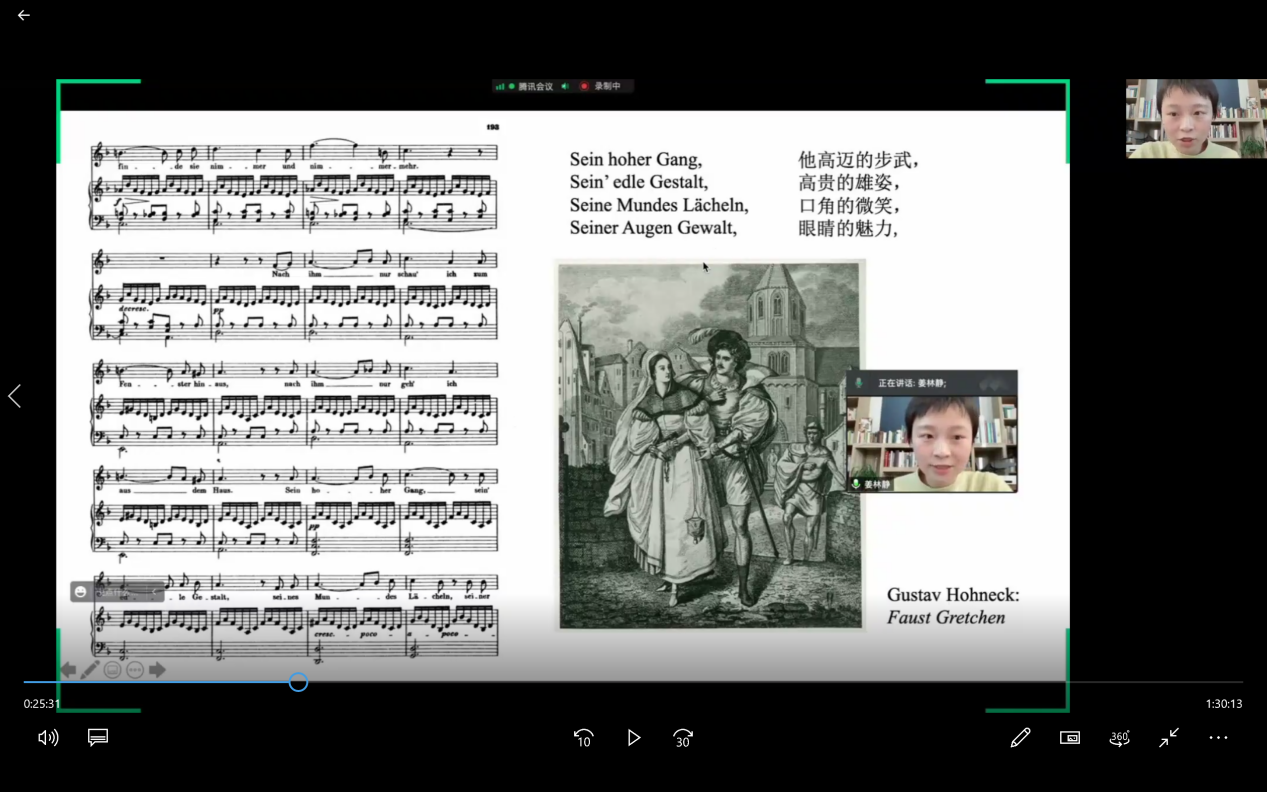Seek to the unplayed part of timeline
The image size is (1267, 792).
coord(775,682)
